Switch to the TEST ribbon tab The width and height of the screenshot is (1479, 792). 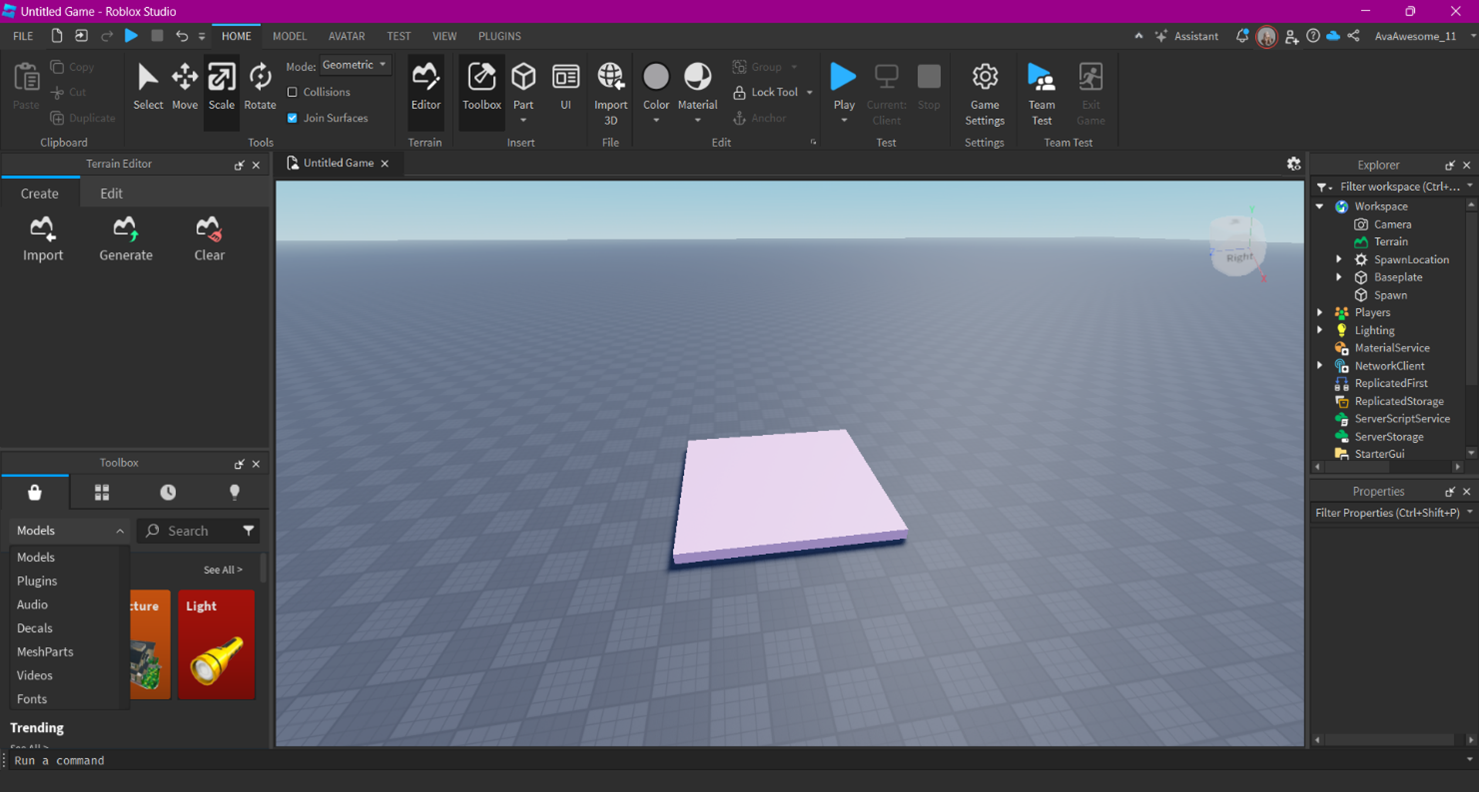[x=399, y=36]
